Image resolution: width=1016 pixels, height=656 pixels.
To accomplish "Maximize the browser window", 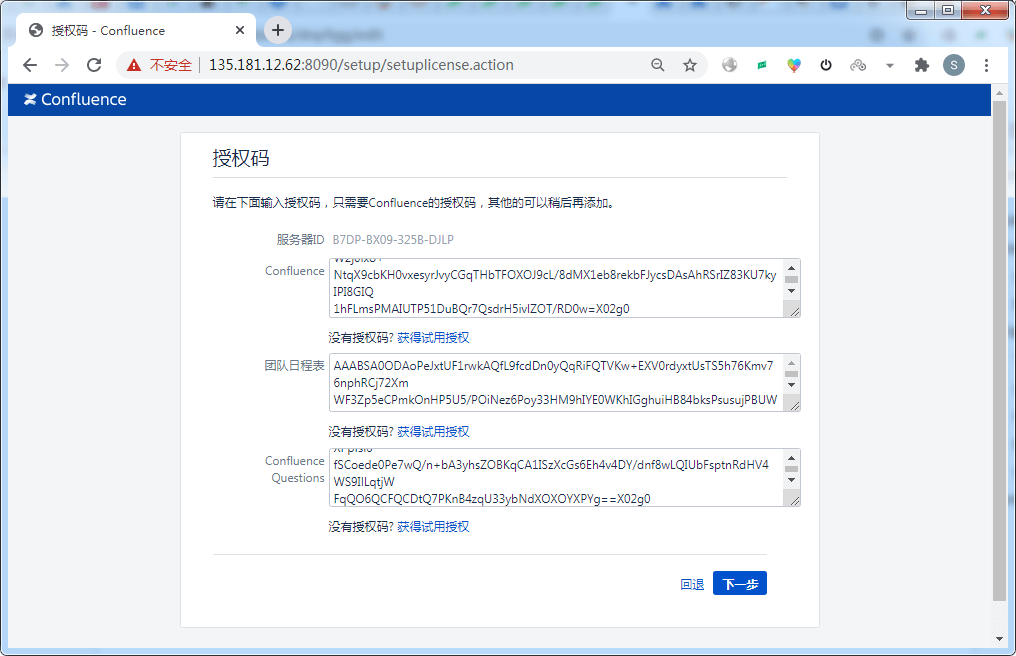I will [948, 10].
